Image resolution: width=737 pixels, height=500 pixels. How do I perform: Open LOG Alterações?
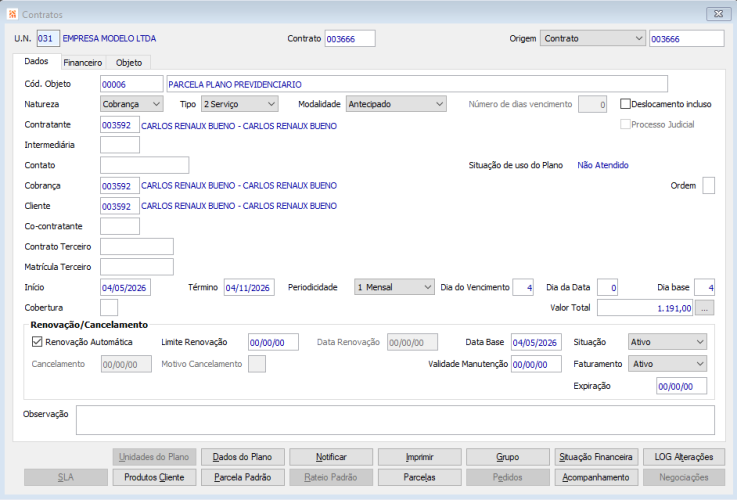click(684, 457)
